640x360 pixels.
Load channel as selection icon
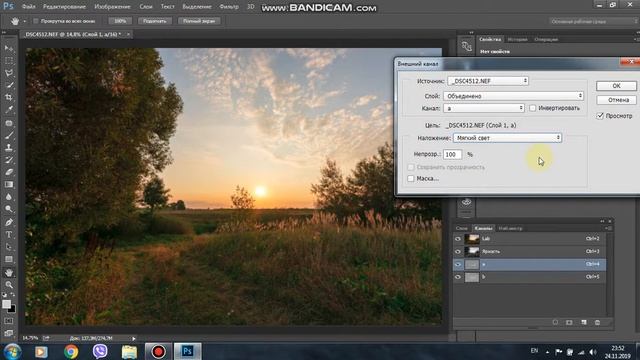coord(555,322)
